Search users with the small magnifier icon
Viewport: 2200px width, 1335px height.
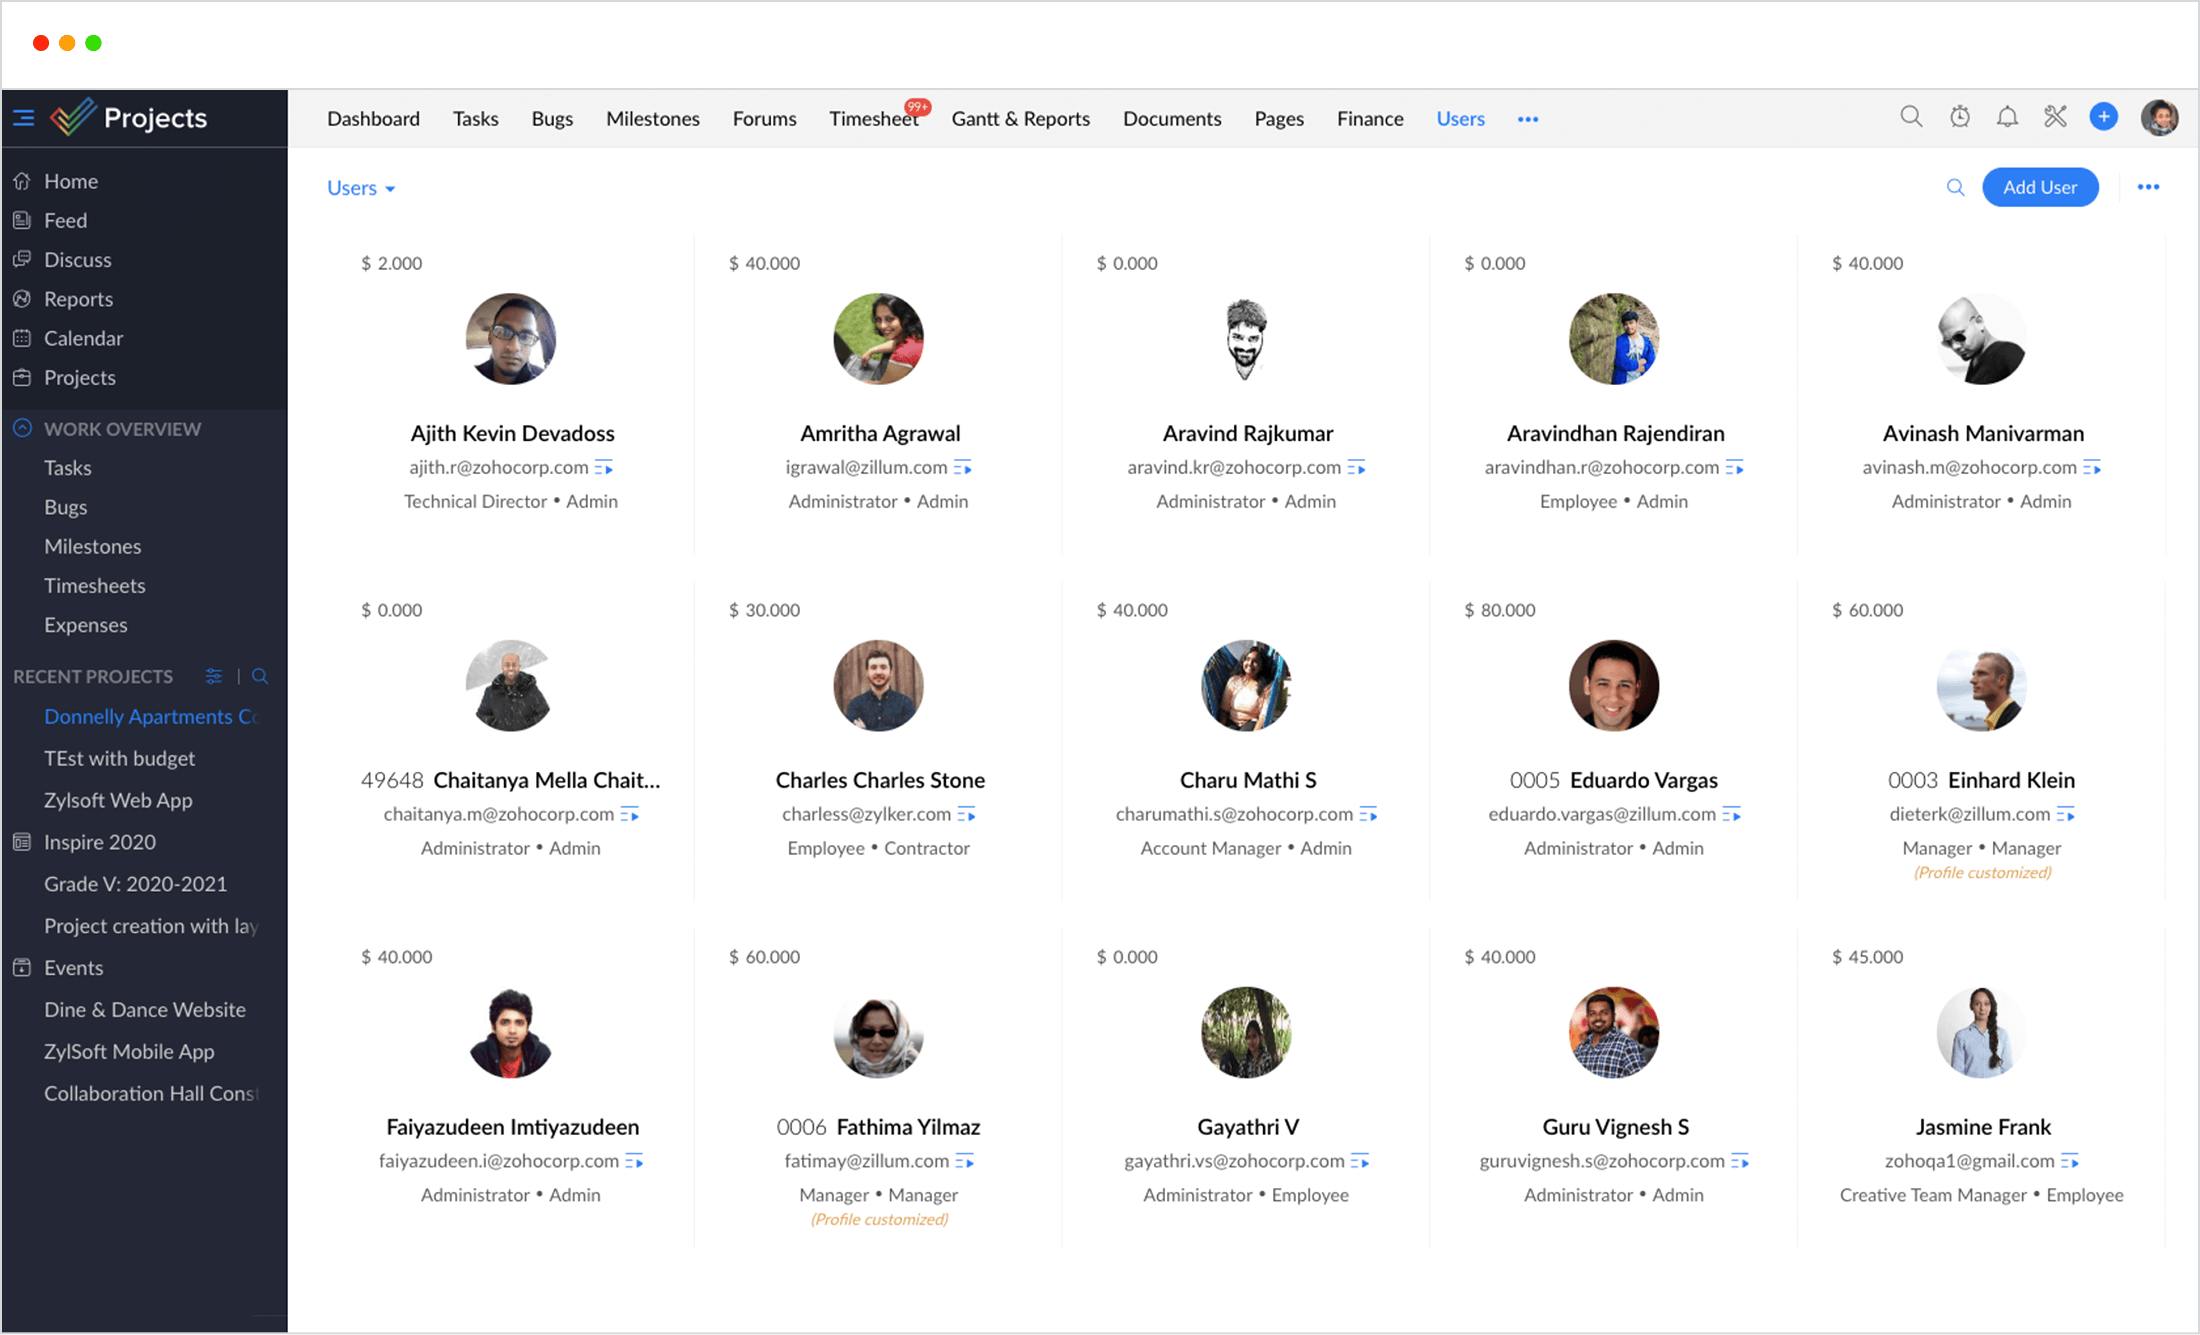1955,187
